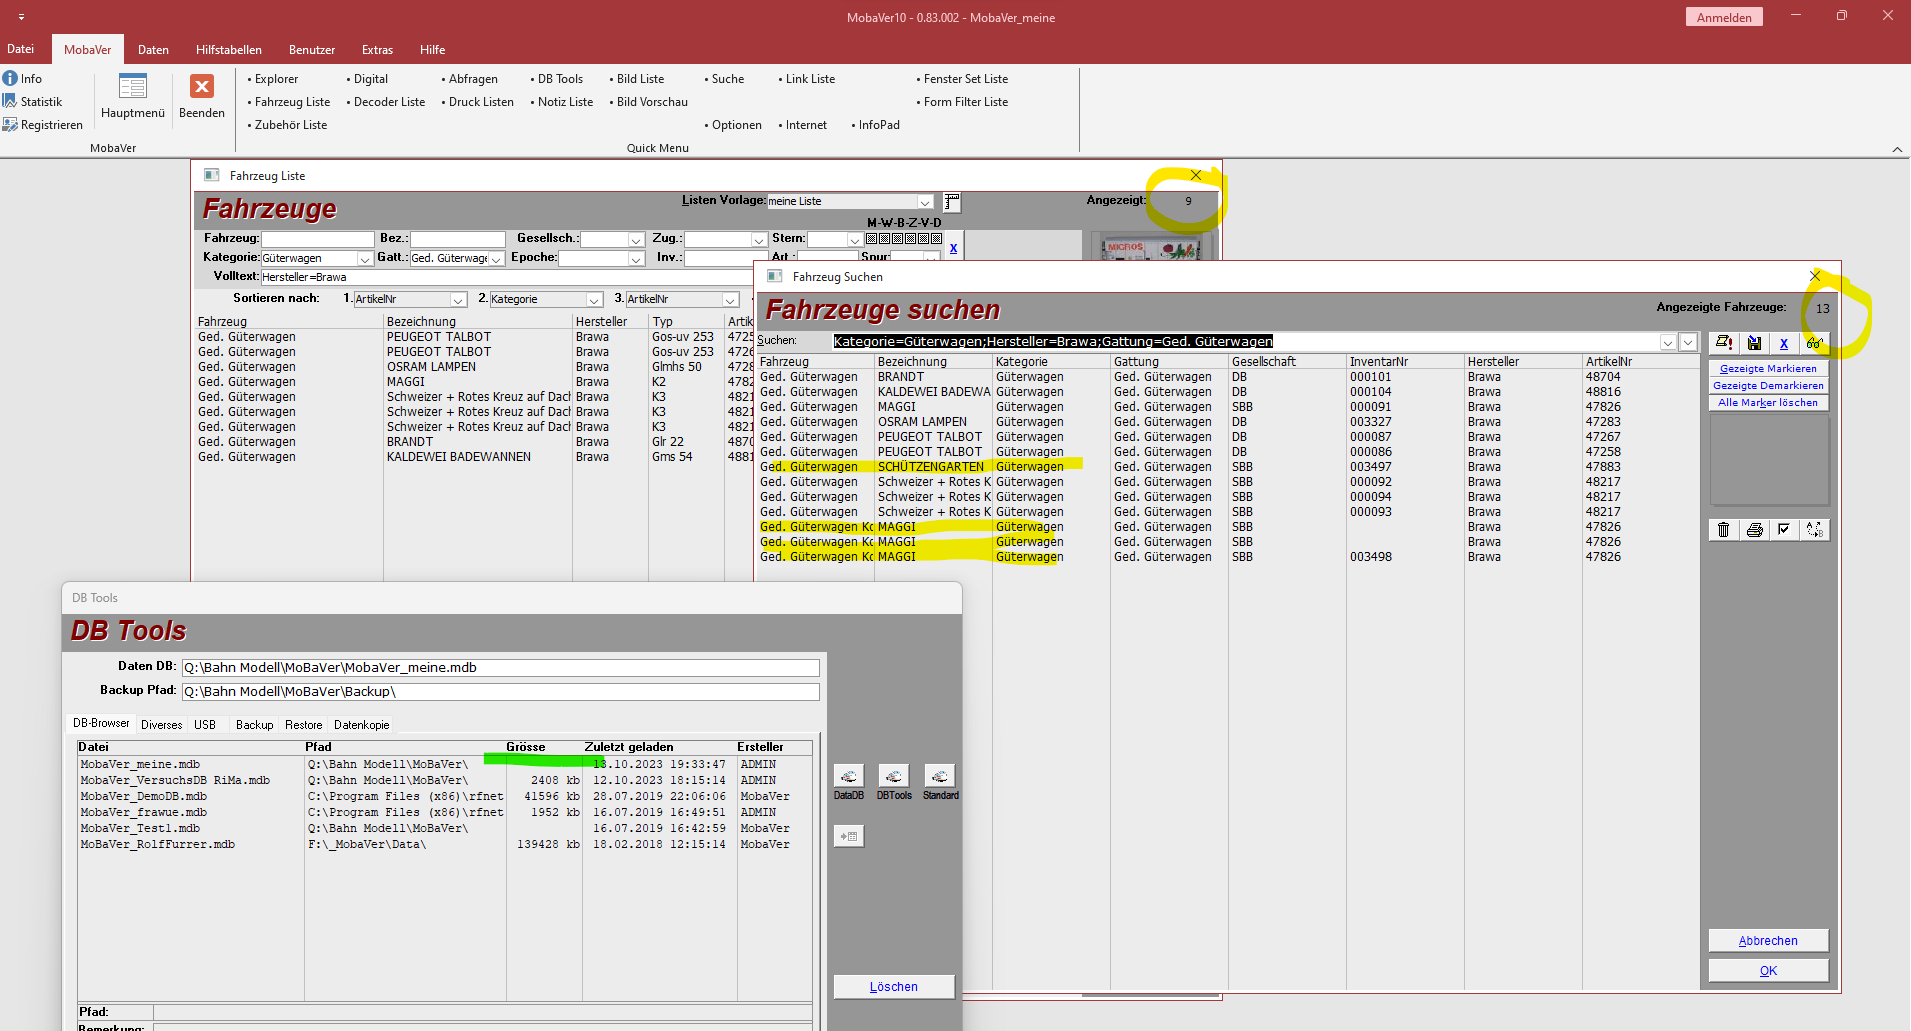Expand the Gesellsch. dropdown
The width and height of the screenshot is (1911, 1031).
point(636,240)
